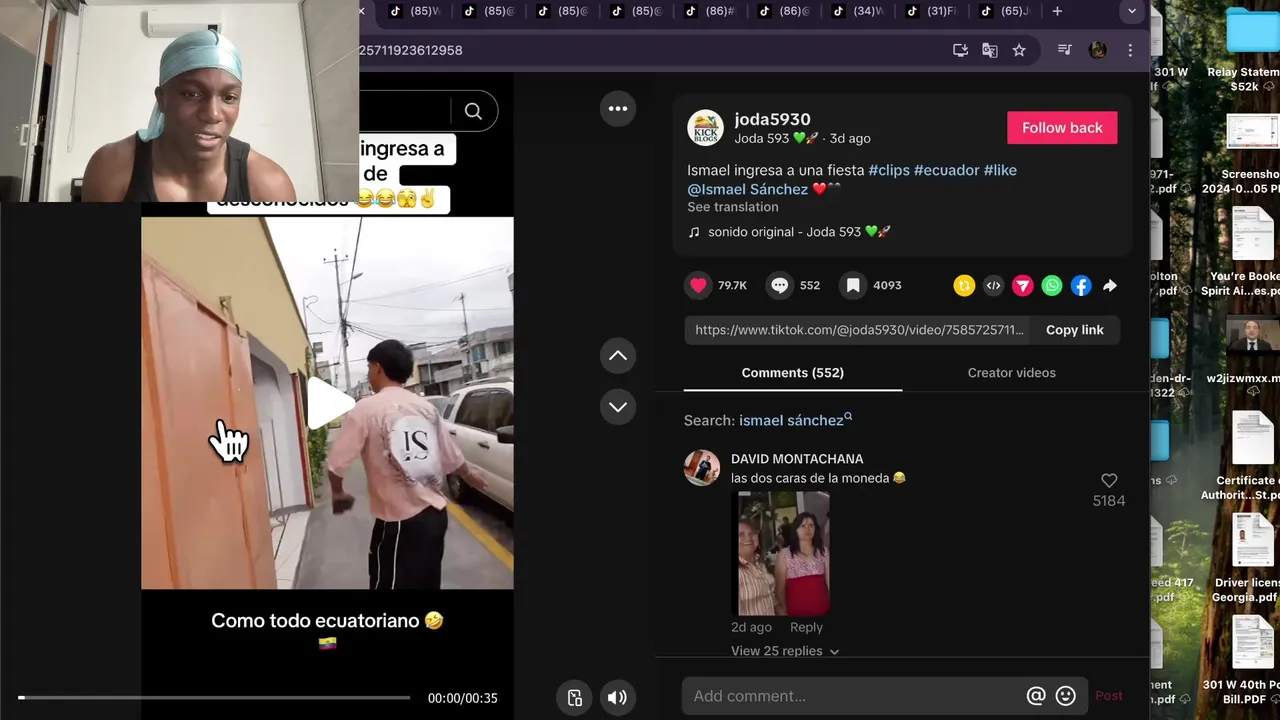
Task: Switch to browser tab labeled (86)#
Action: coord(710,11)
